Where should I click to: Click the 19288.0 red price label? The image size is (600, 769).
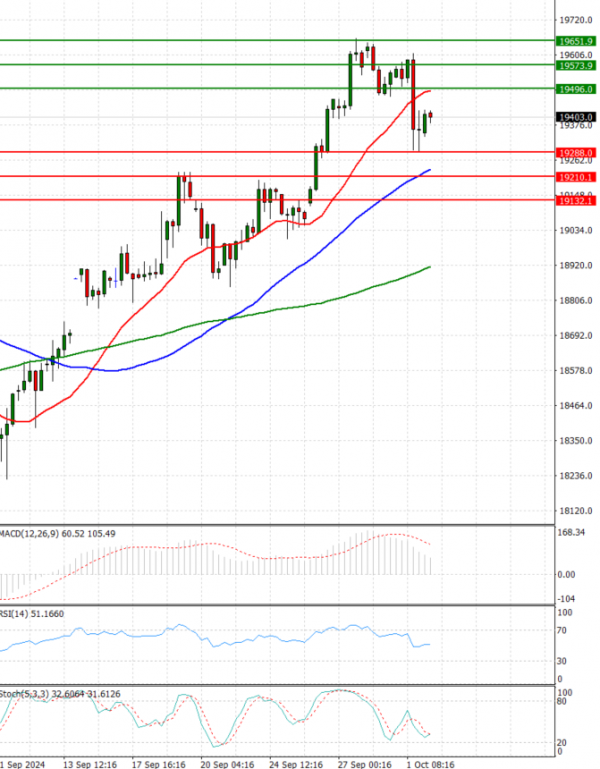click(x=575, y=153)
